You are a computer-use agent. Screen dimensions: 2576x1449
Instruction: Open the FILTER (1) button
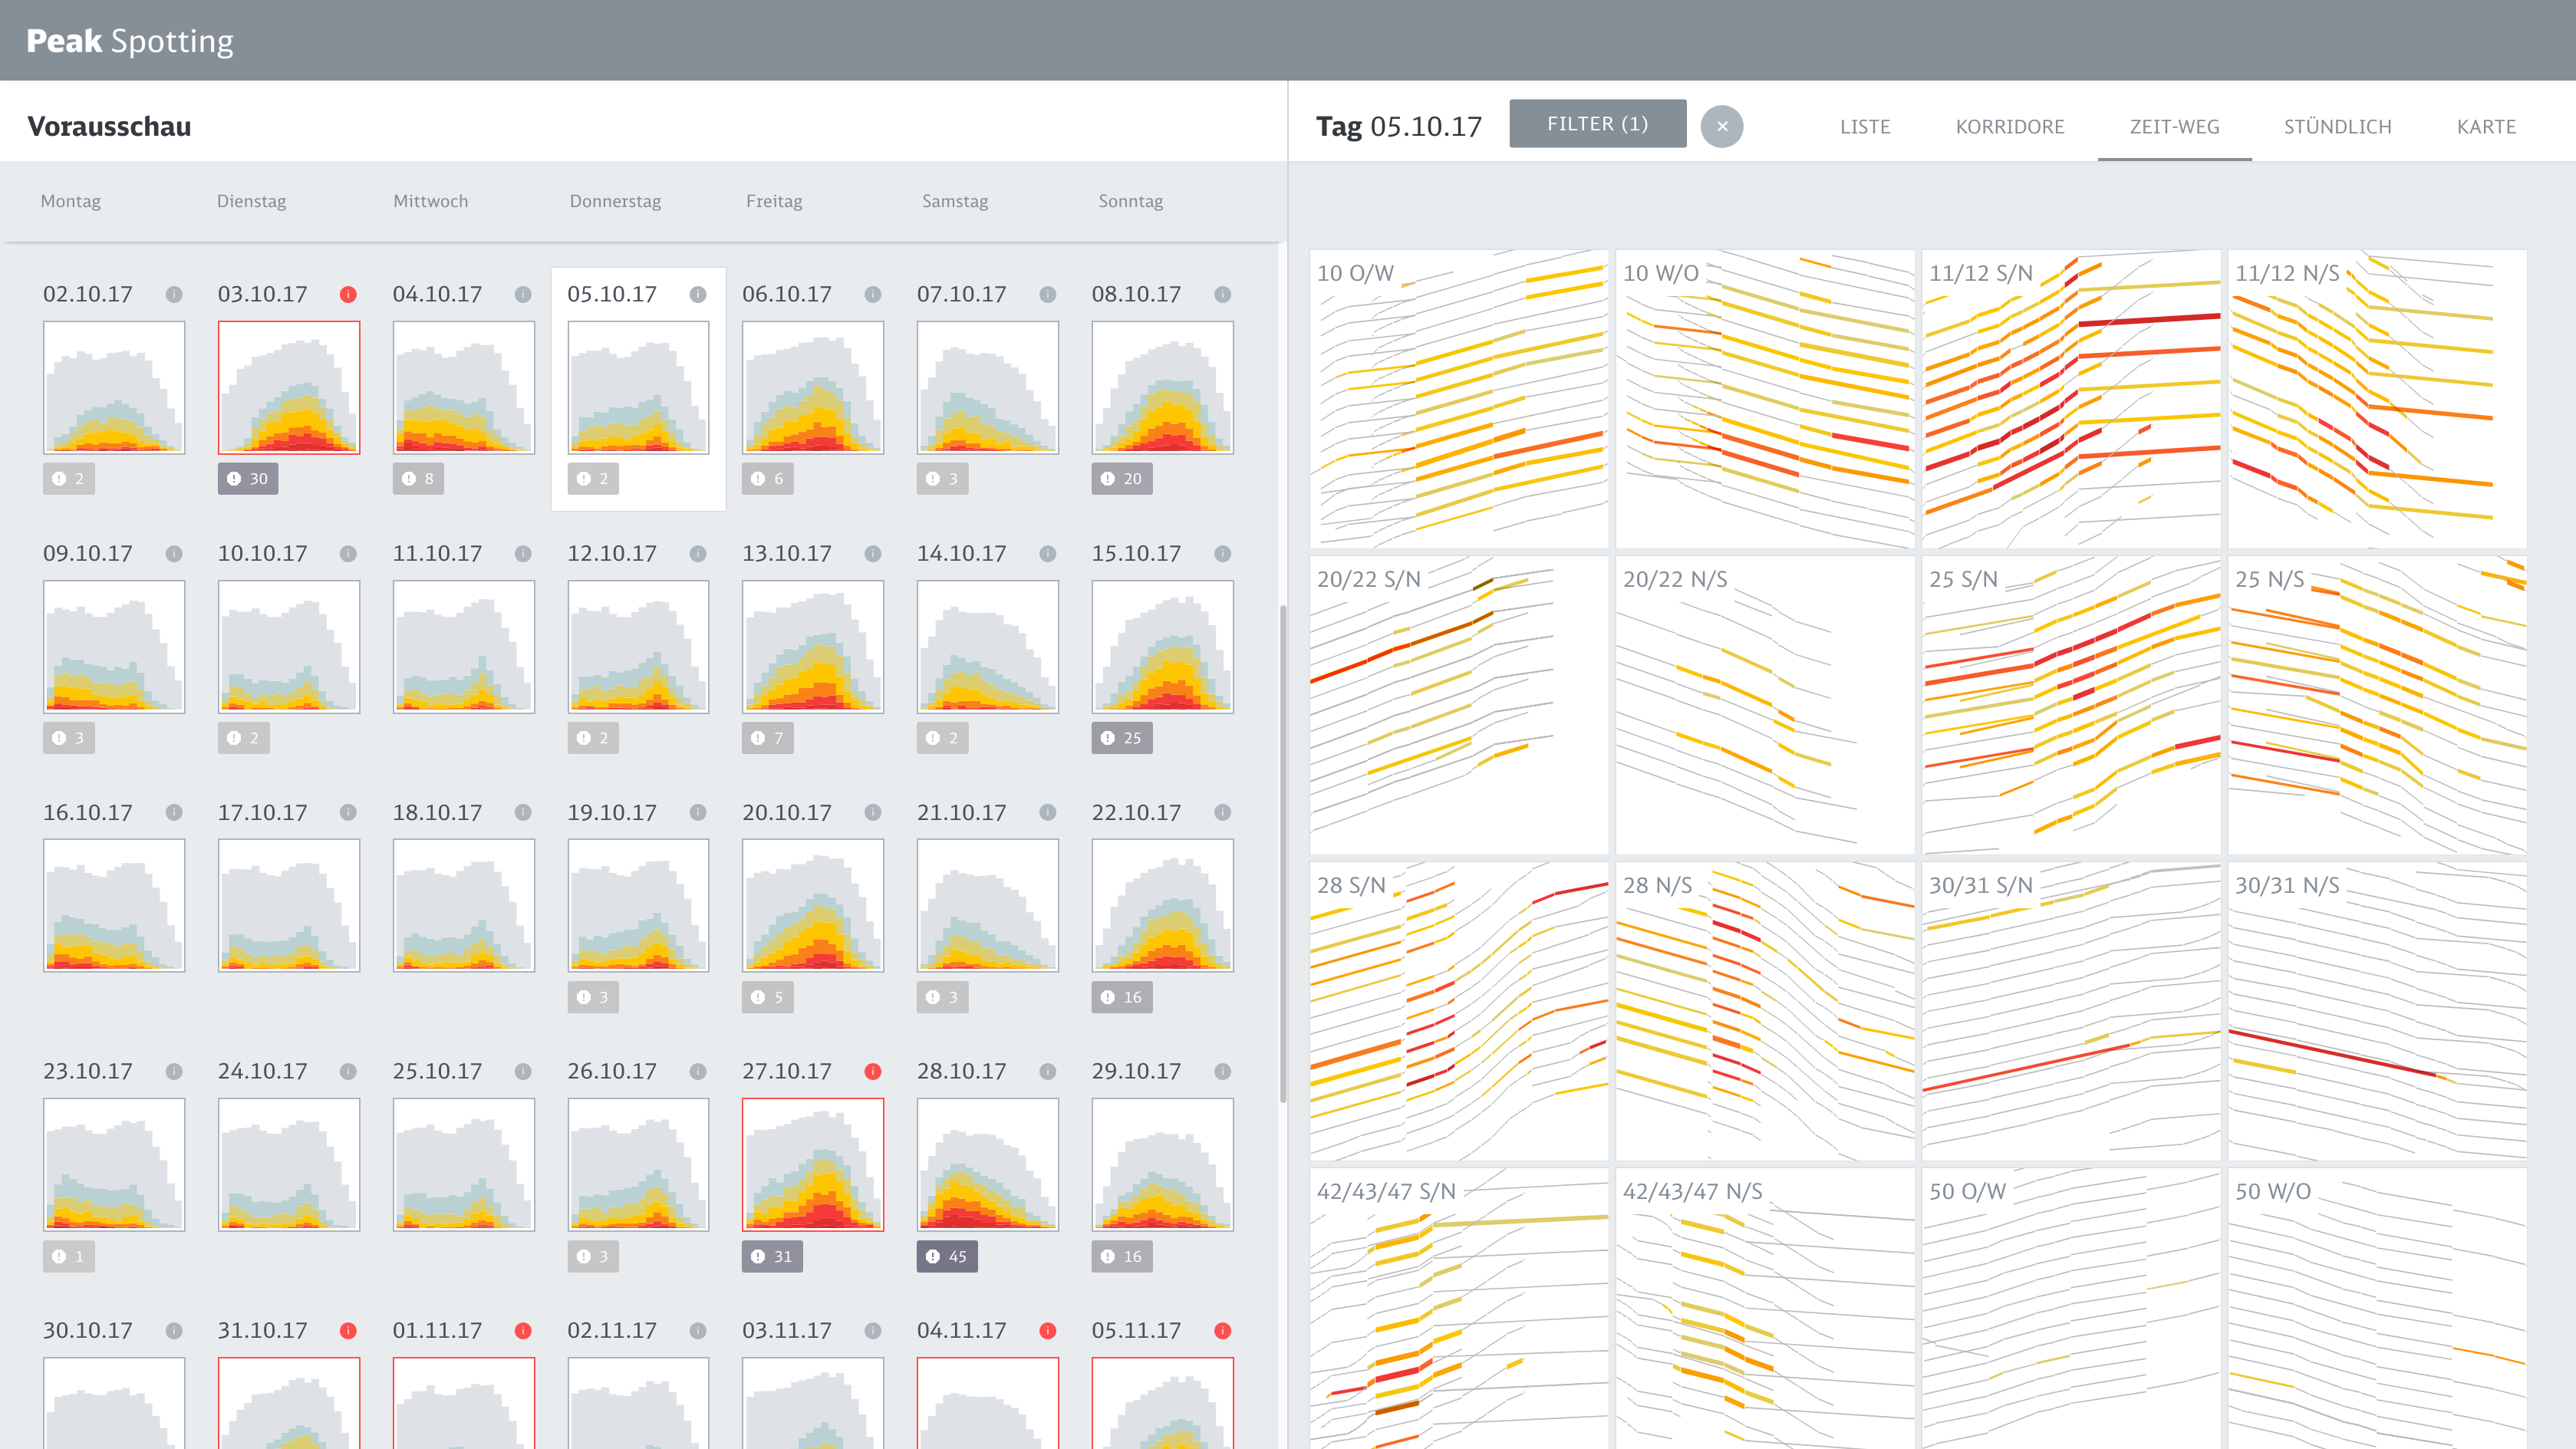pos(1597,123)
